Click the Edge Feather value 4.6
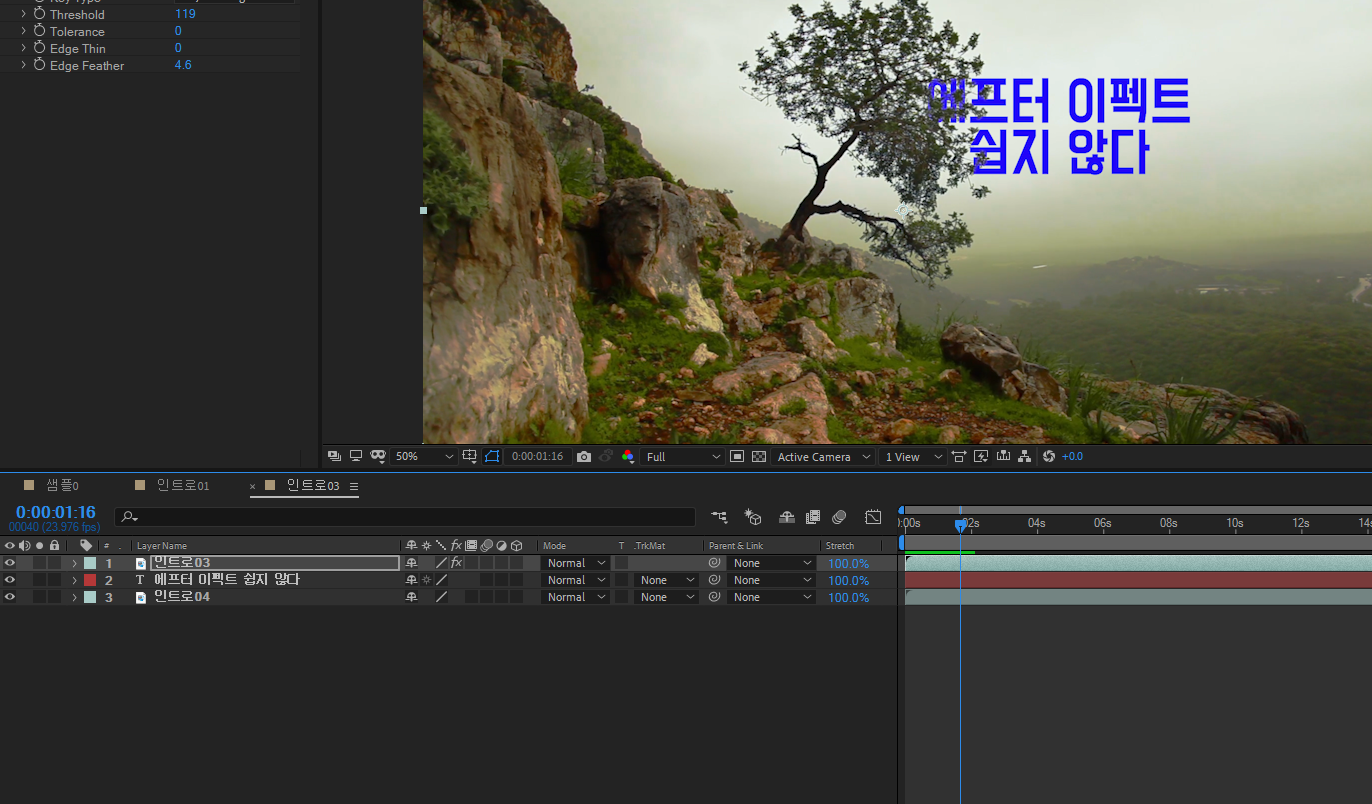1372x804 pixels. tap(183, 65)
